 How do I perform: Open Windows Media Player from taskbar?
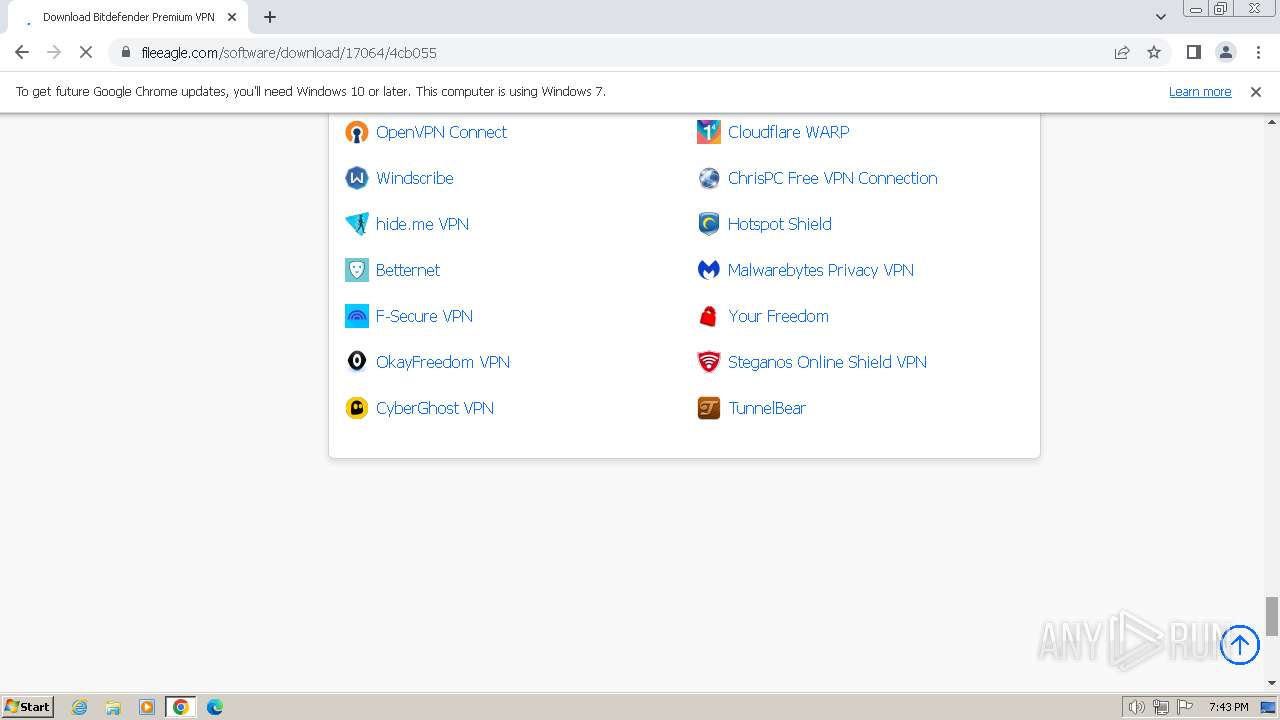click(147, 707)
